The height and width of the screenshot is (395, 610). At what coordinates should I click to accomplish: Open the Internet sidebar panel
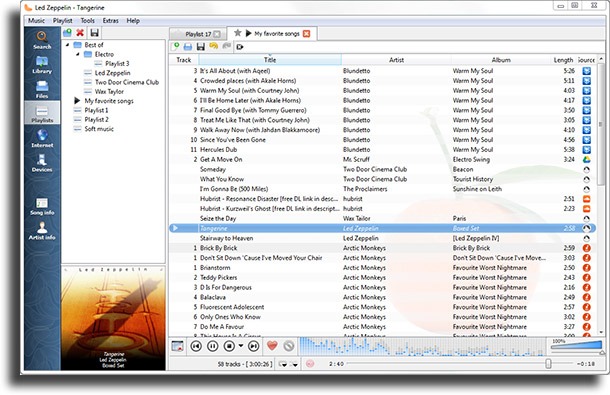[42, 138]
